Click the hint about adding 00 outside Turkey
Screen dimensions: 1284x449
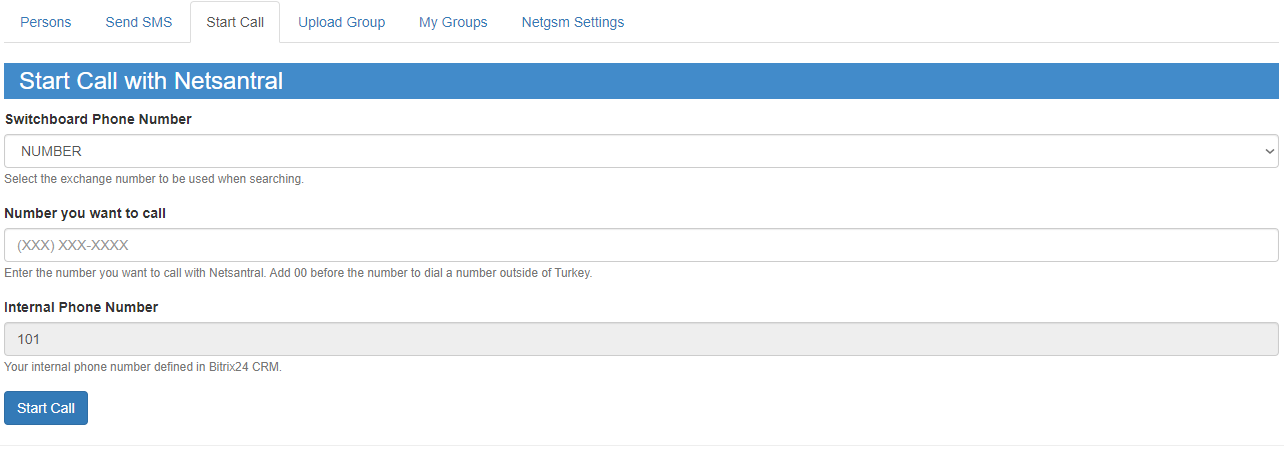point(298,273)
